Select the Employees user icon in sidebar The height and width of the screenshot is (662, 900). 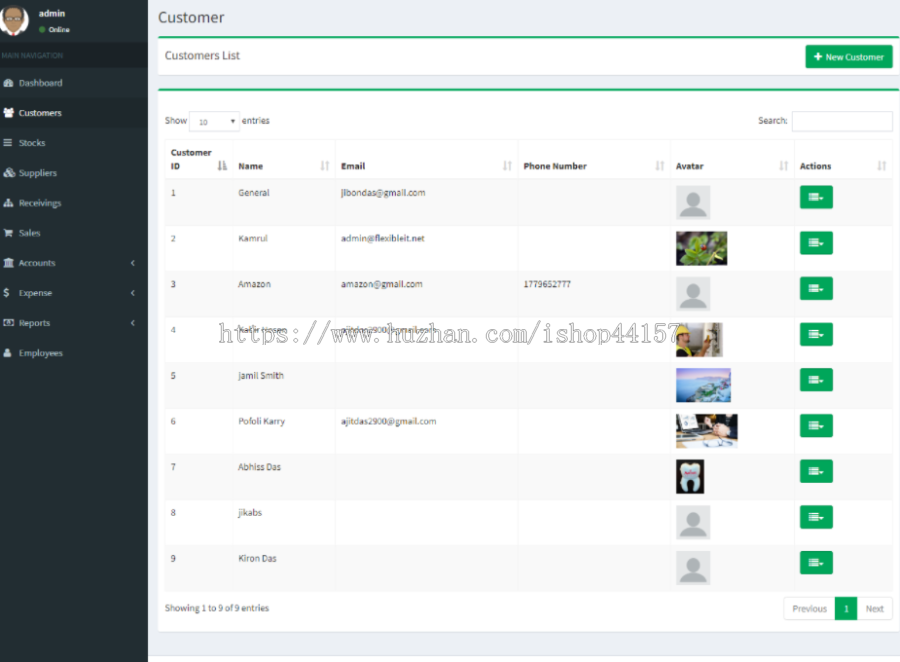tap(7, 353)
